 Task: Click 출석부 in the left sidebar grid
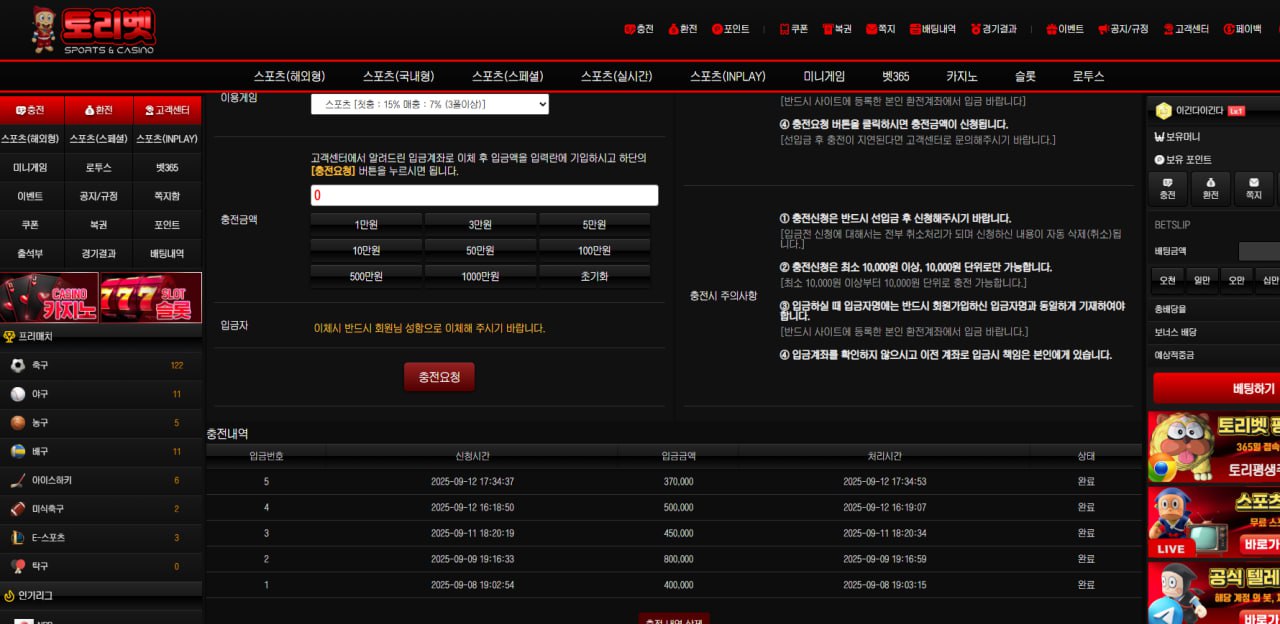click(30, 254)
